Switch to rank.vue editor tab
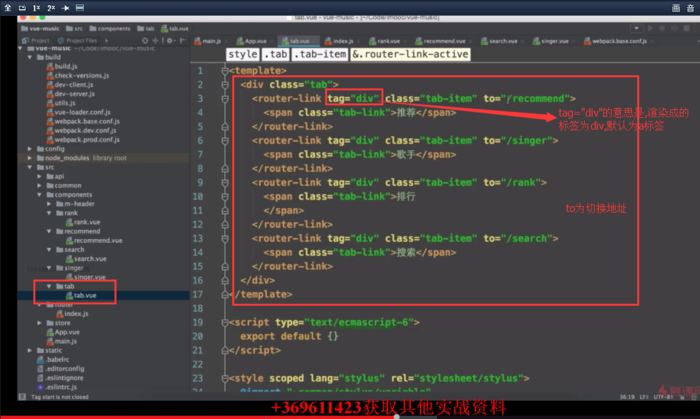 tap(385, 41)
